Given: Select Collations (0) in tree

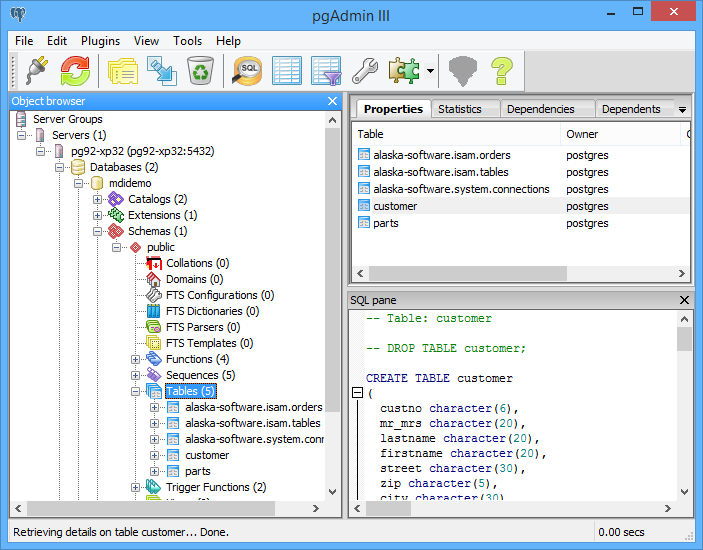Looking at the screenshot, I should pos(197,263).
